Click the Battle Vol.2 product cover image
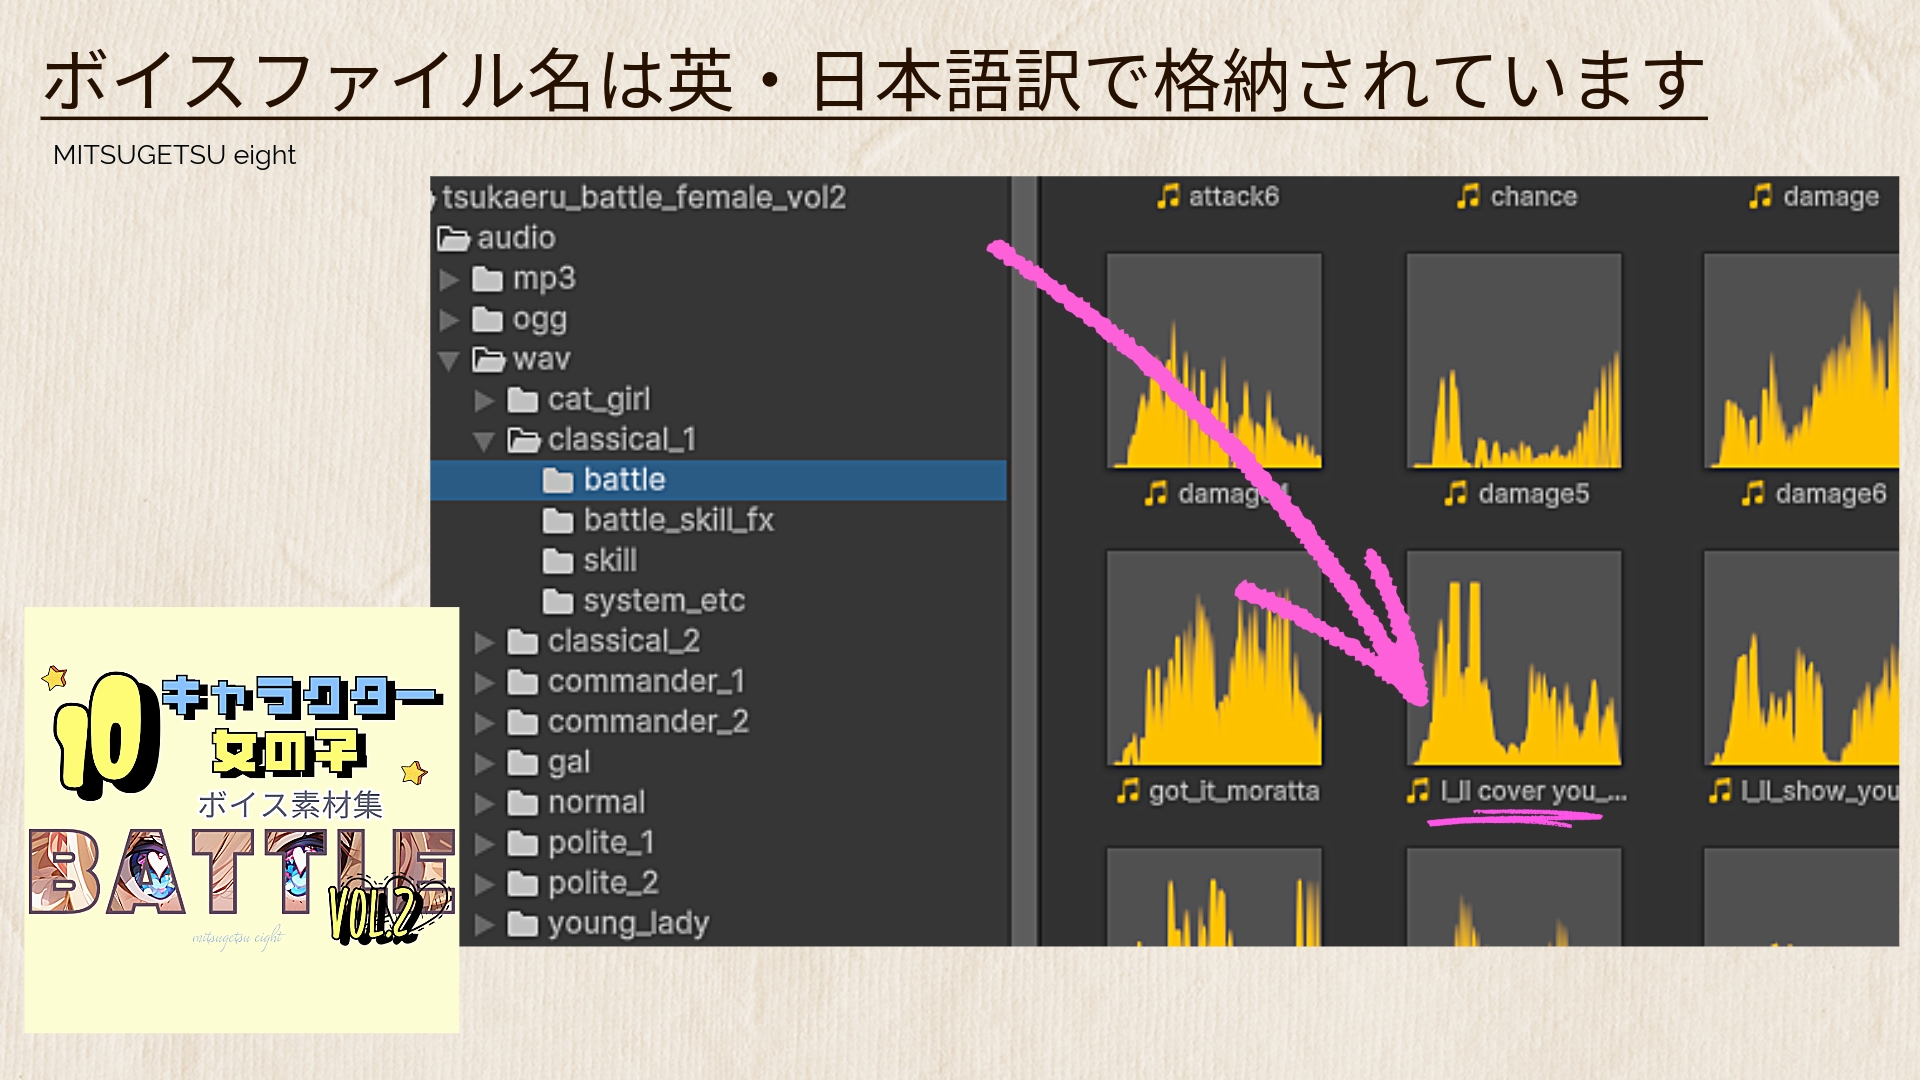The image size is (1920, 1080). (241, 819)
